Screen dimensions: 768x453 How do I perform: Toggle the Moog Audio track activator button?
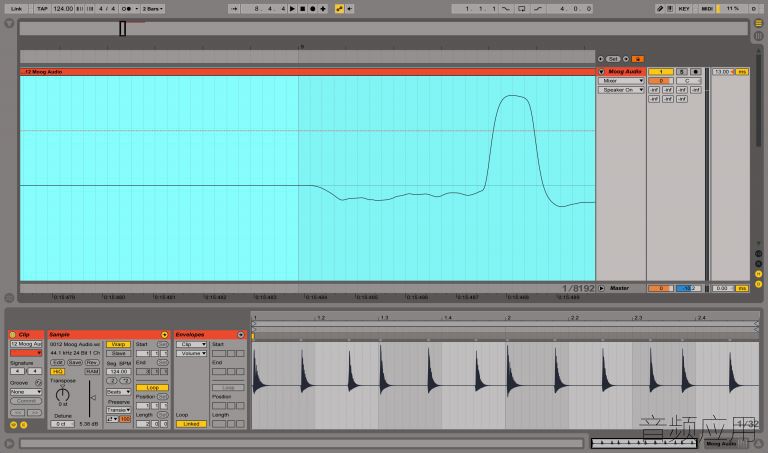tap(661, 72)
